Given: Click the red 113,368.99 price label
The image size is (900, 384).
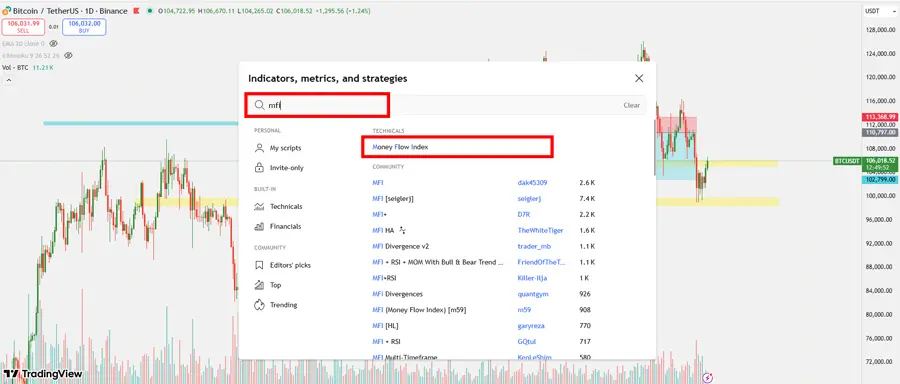Looking at the screenshot, I should click(880, 117).
